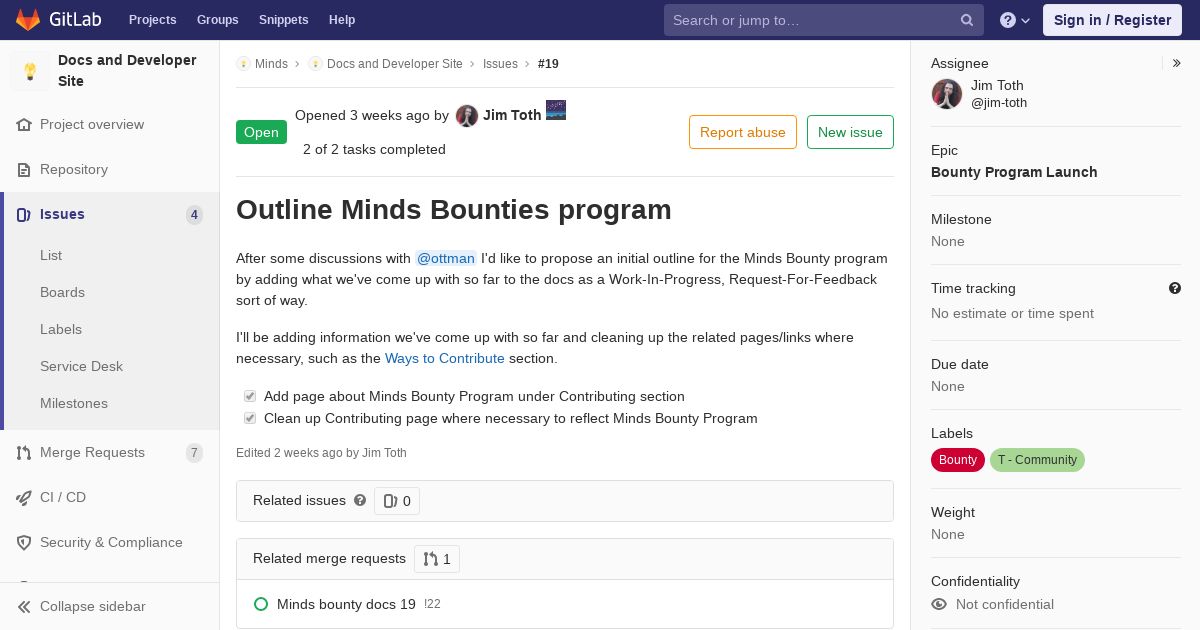
Task: Click the Merge Requests sidebar icon
Action: click(24, 453)
